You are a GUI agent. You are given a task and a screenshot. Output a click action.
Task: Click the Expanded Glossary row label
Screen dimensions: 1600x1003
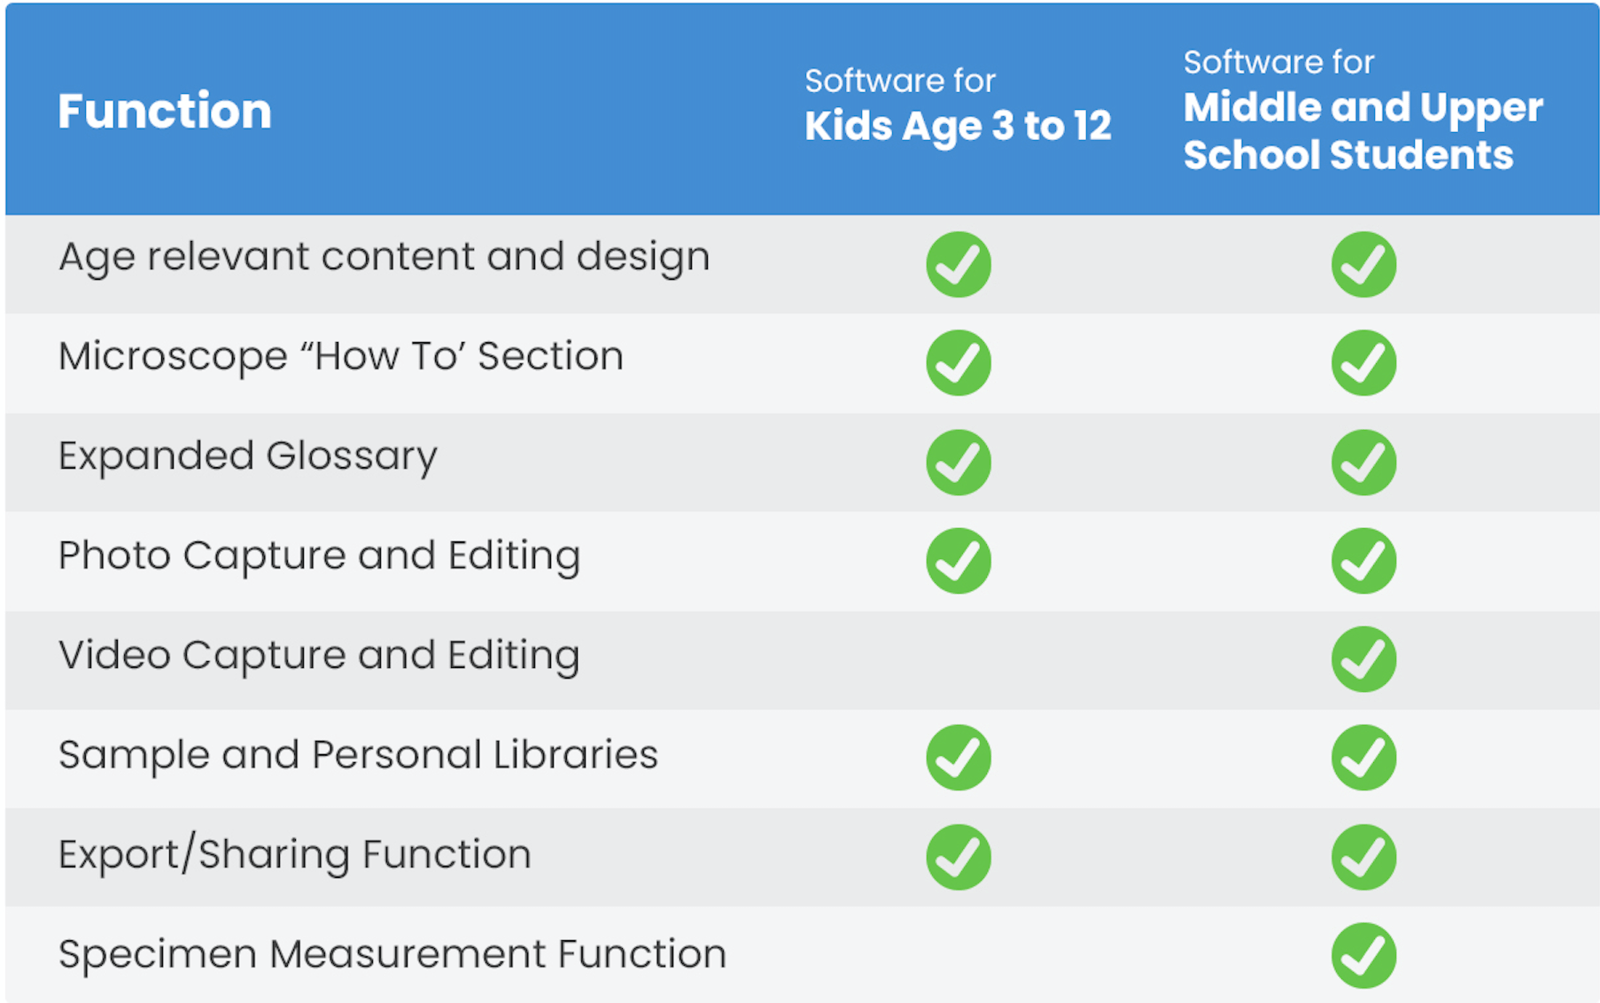248,457
